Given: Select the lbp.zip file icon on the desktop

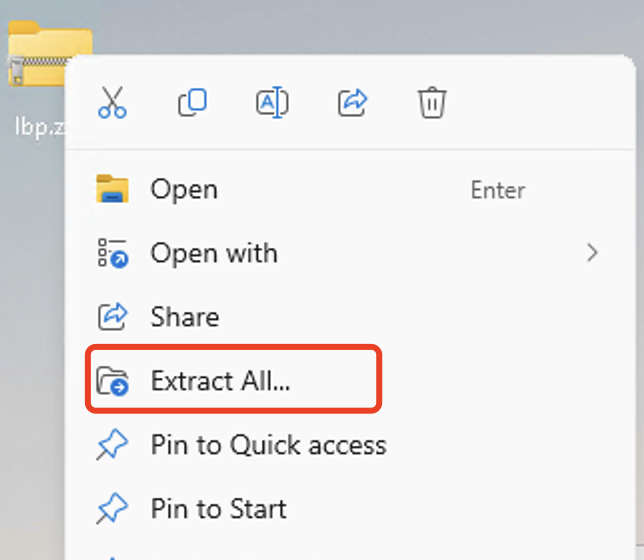Looking at the screenshot, I should [38, 60].
